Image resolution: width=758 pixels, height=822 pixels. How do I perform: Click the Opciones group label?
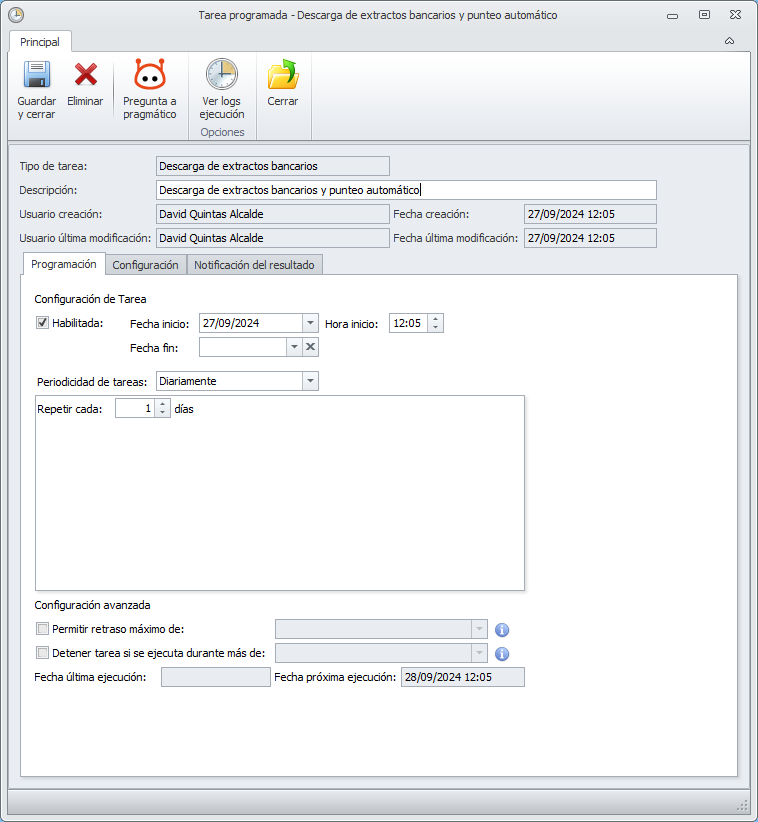pos(222,132)
